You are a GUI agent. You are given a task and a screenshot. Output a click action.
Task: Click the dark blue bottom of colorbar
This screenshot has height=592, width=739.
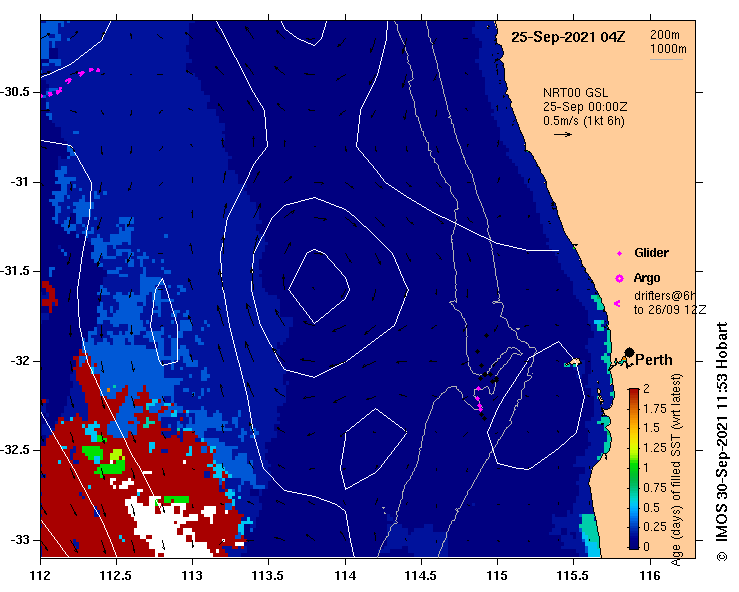634,544
